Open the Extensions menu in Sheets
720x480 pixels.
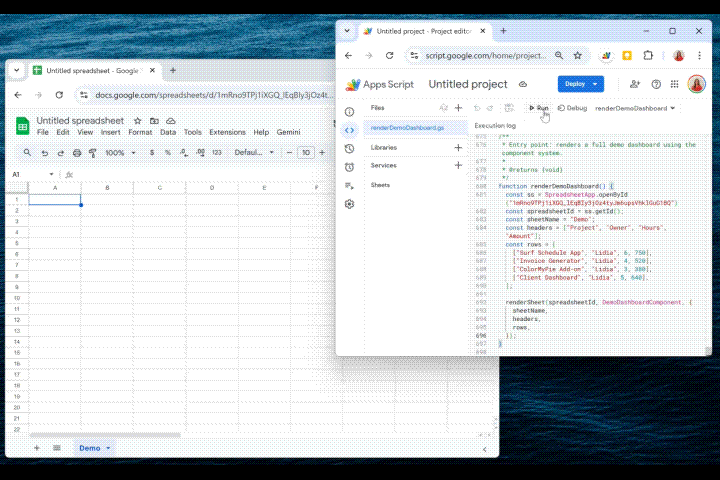click(x=227, y=132)
